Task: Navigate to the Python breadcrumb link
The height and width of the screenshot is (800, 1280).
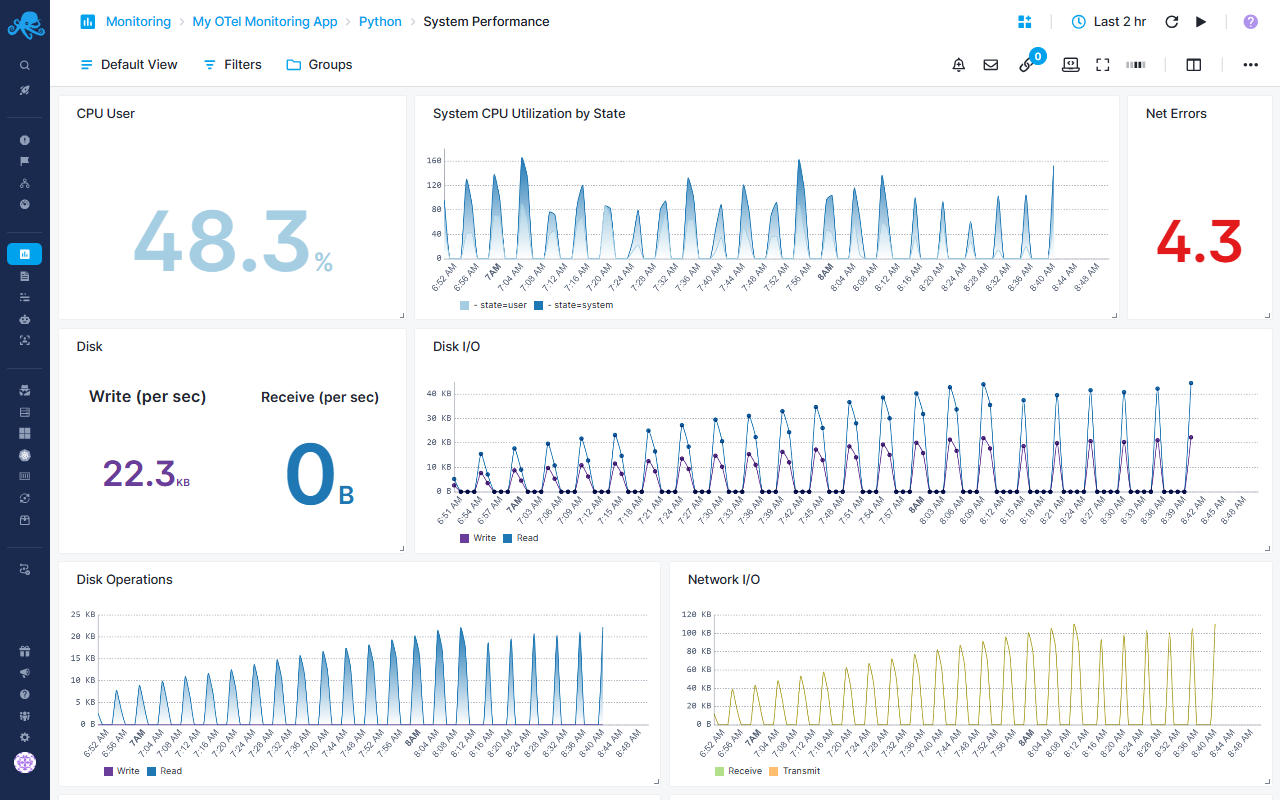Action: (x=380, y=21)
